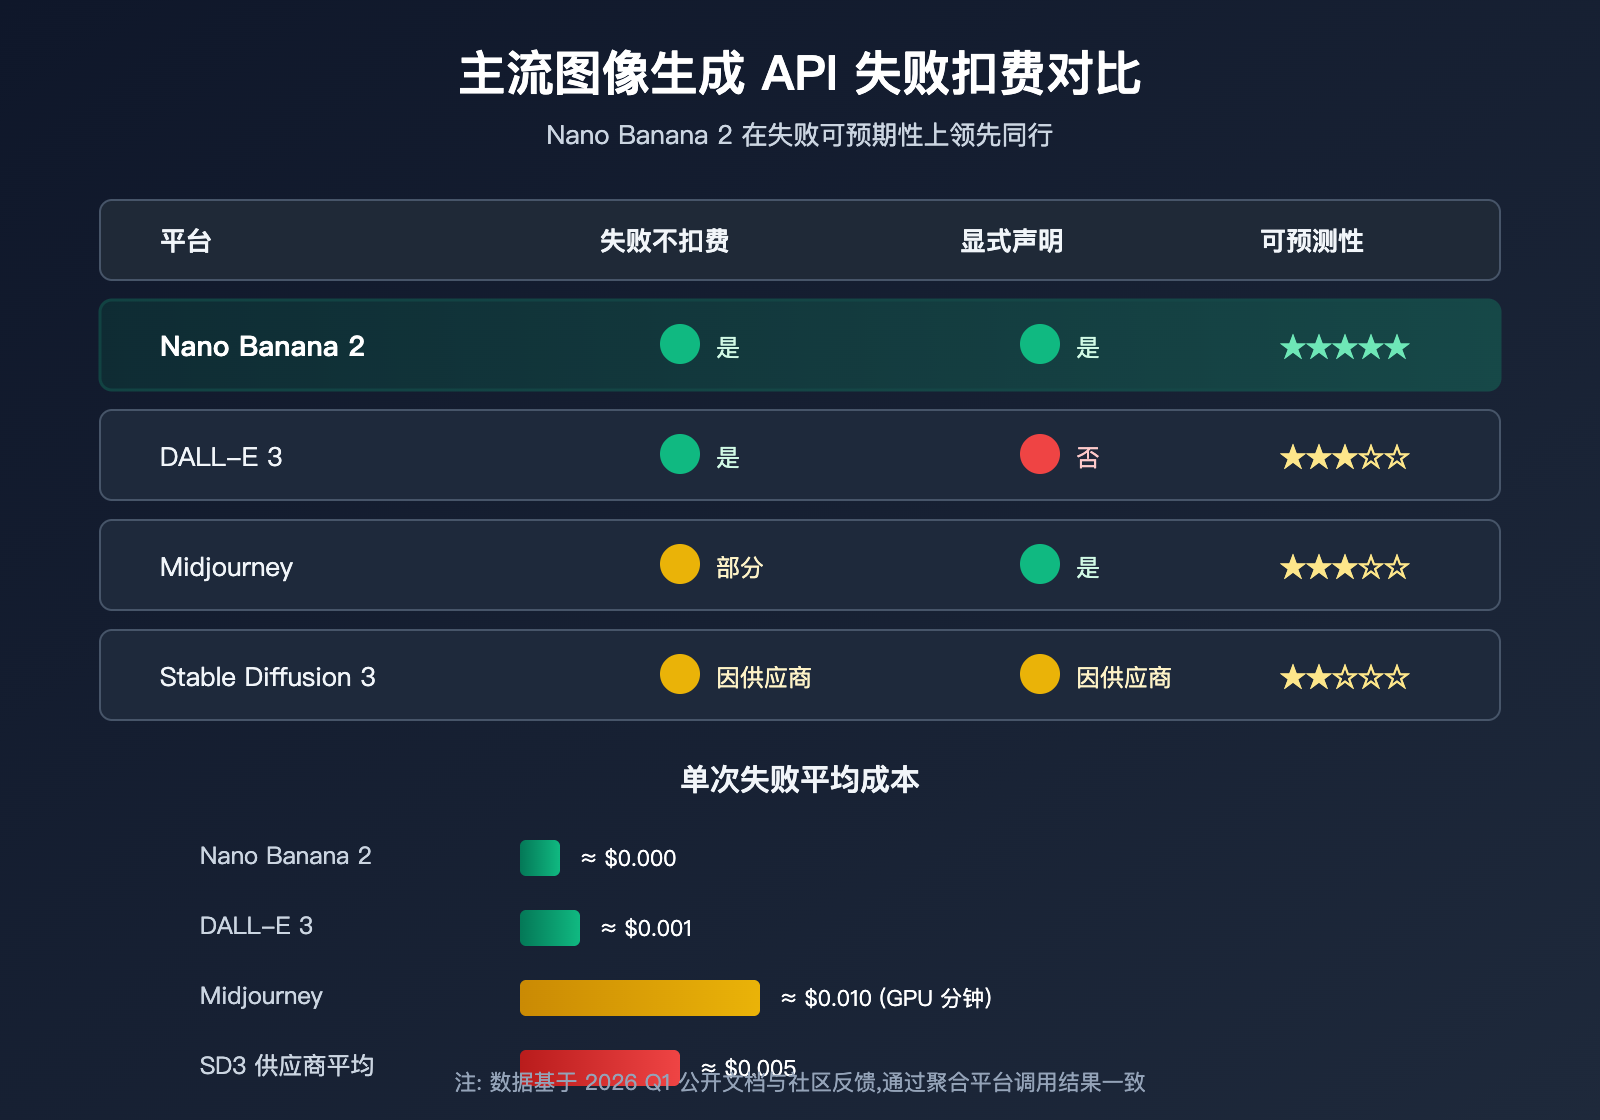Click the green status dot beside Nano Banana 2
The image size is (1600, 1120).
point(679,345)
